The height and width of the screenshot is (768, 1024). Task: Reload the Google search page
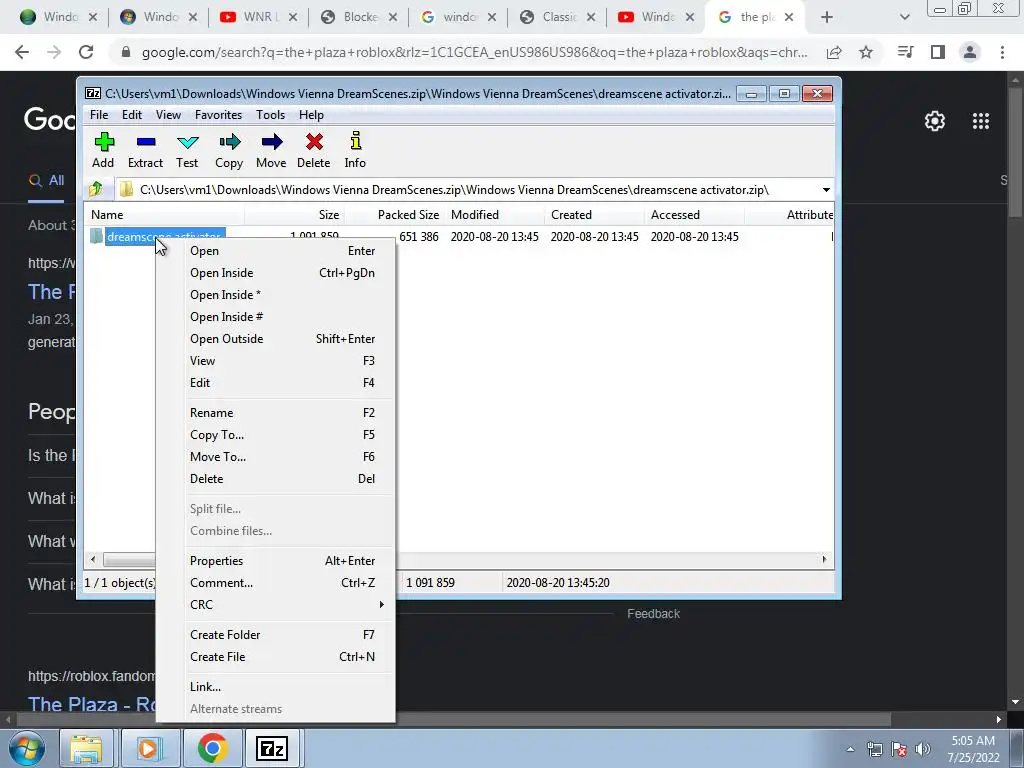point(86,52)
